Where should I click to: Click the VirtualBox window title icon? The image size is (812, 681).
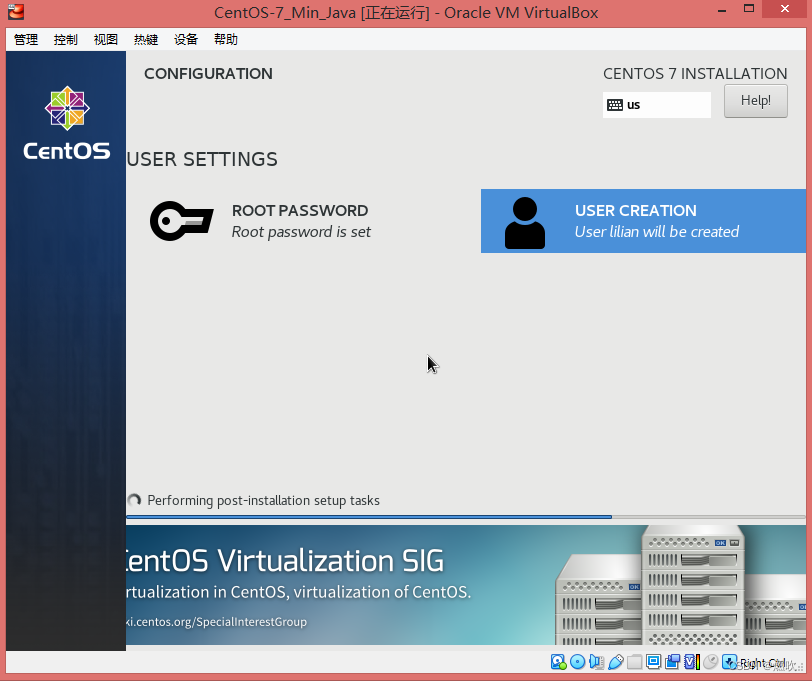(16, 11)
